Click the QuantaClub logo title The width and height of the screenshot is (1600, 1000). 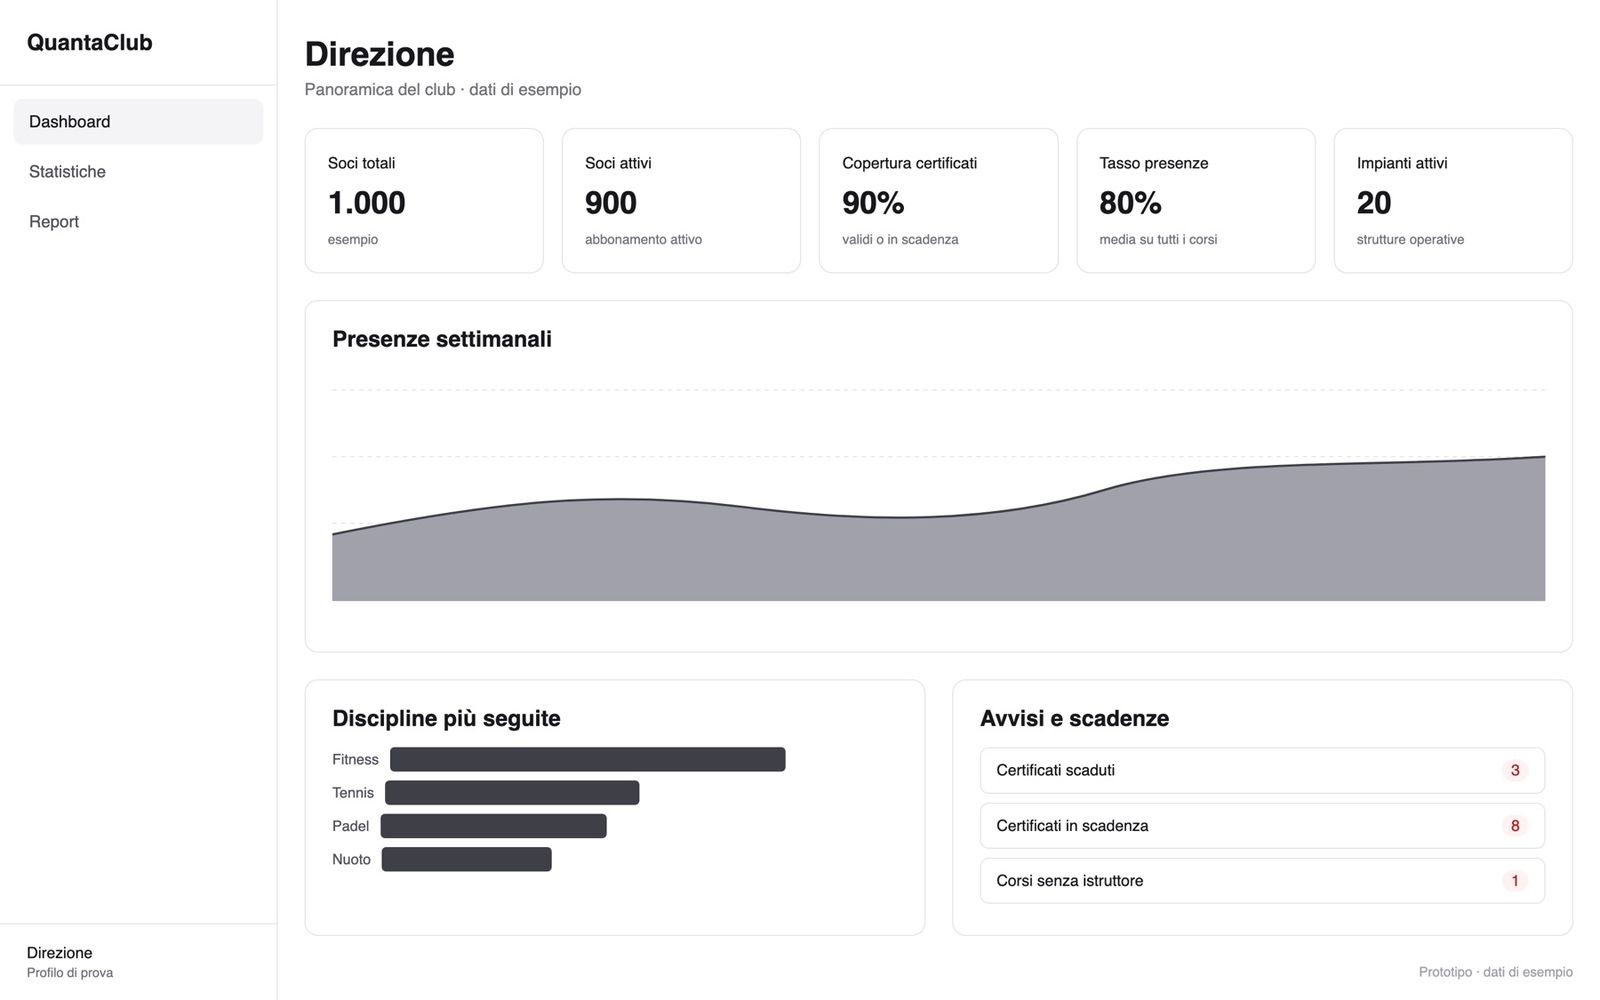[x=90, y=42]
